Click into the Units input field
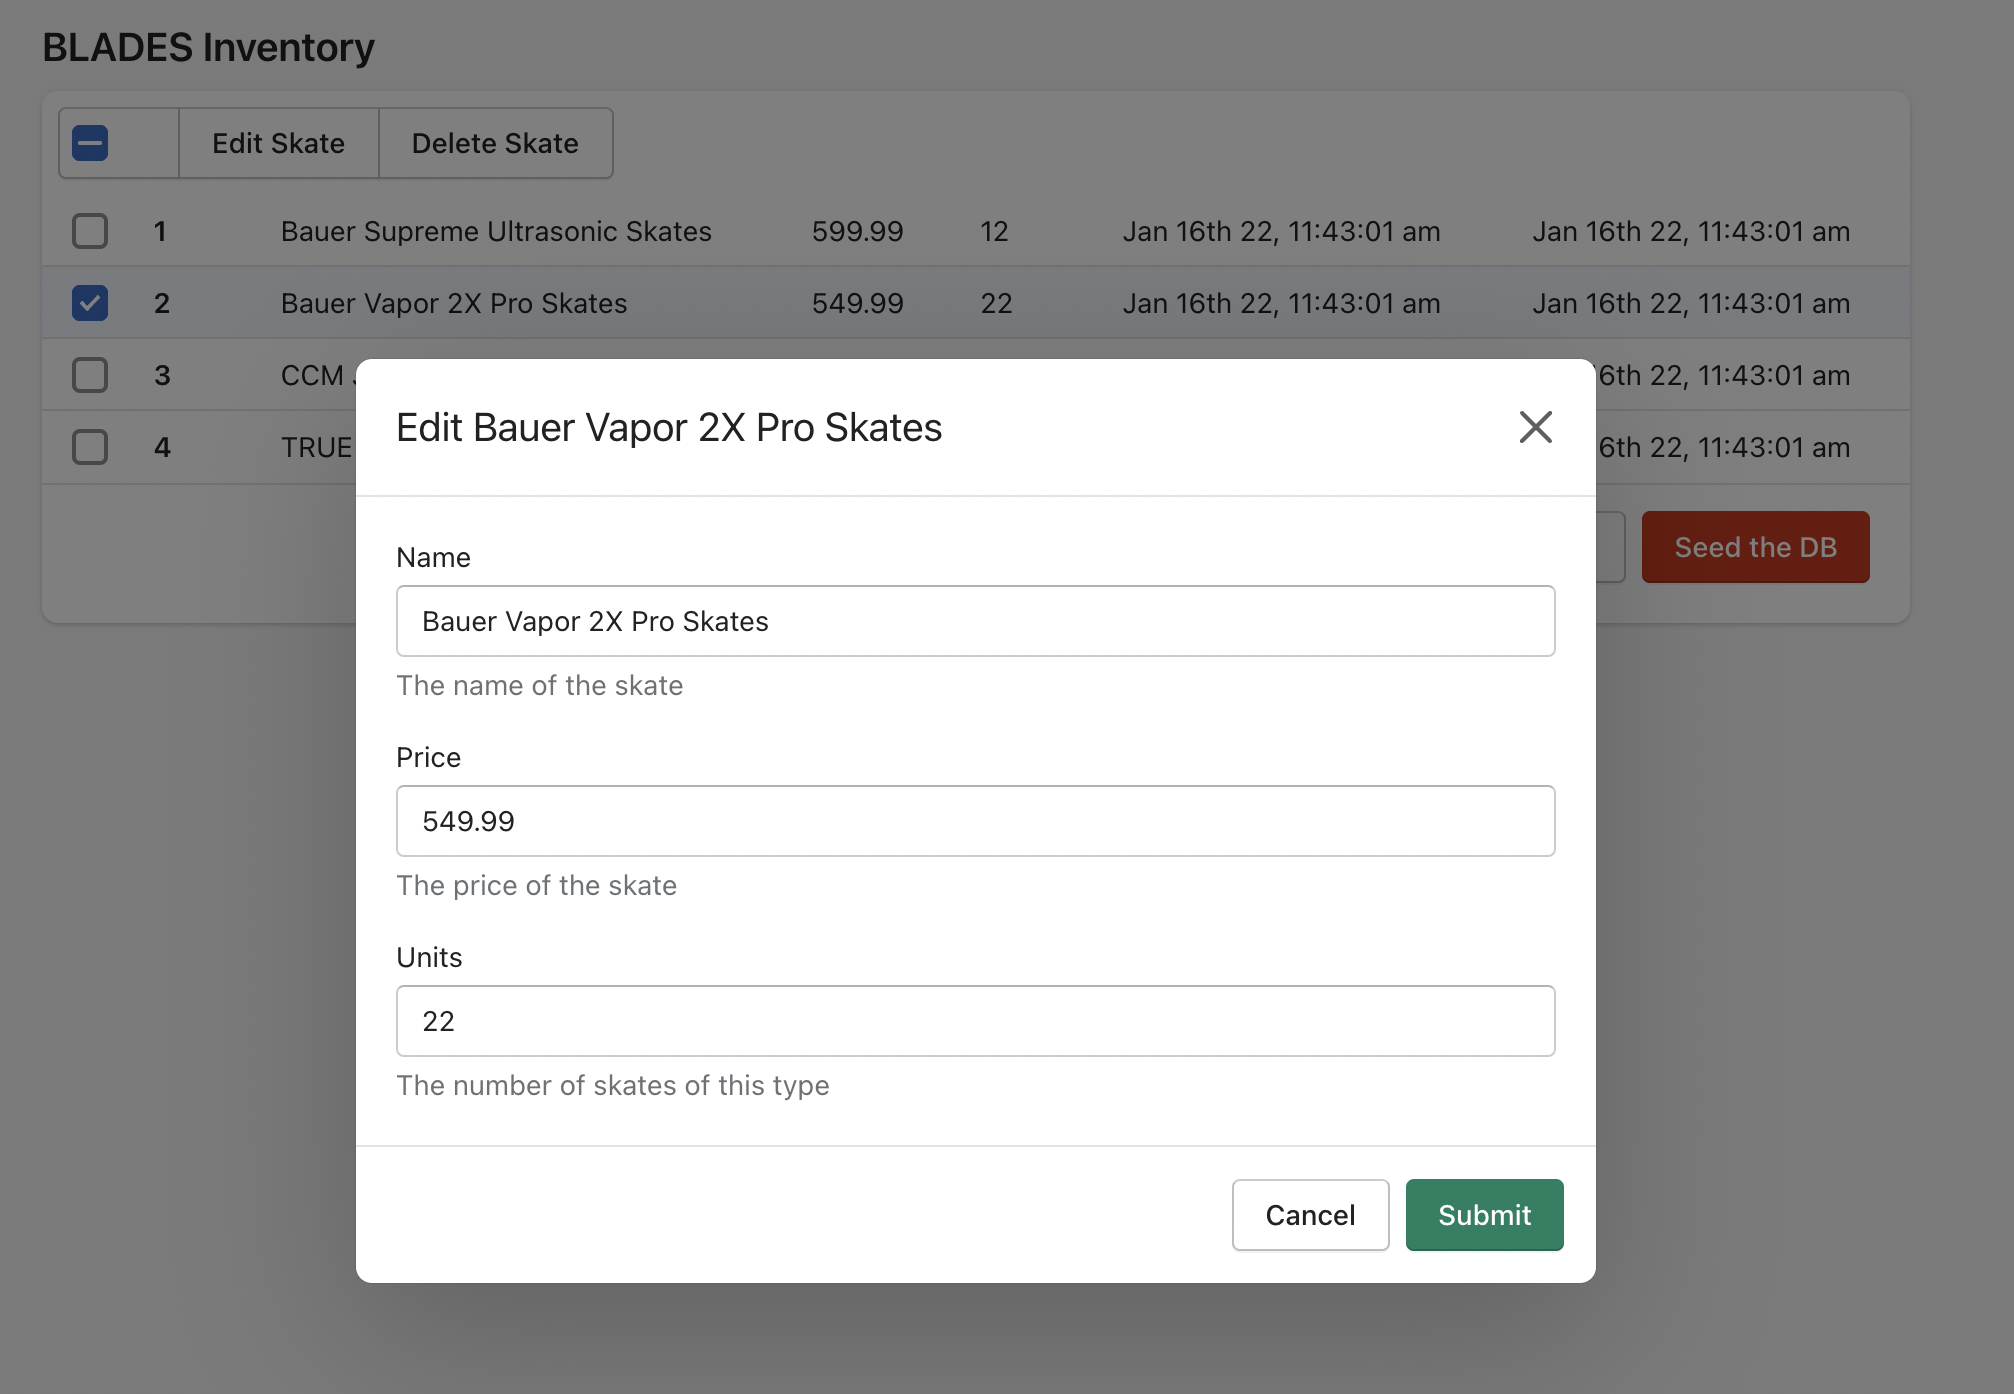 pyautogui.click(x=975, y=1021)
